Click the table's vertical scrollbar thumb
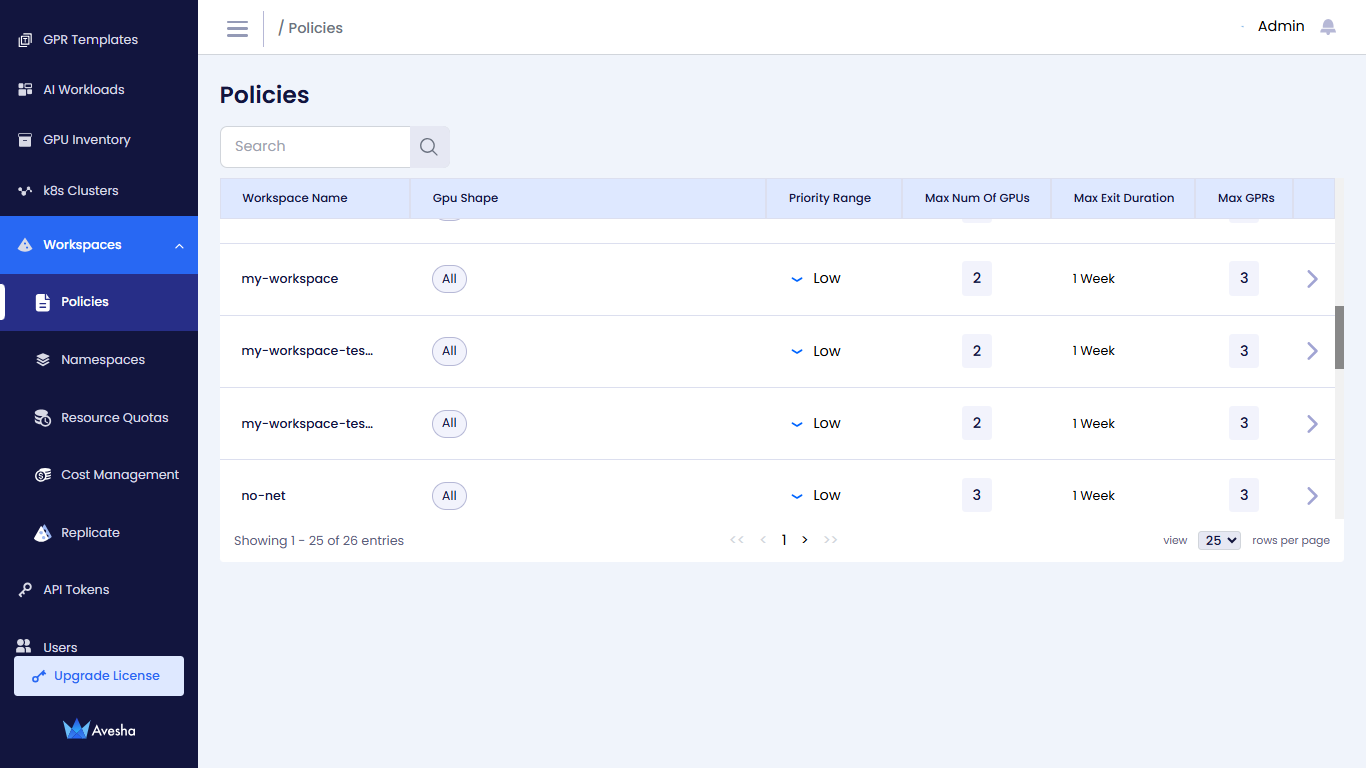1366x768 pixels. [x=1339, y=337]
